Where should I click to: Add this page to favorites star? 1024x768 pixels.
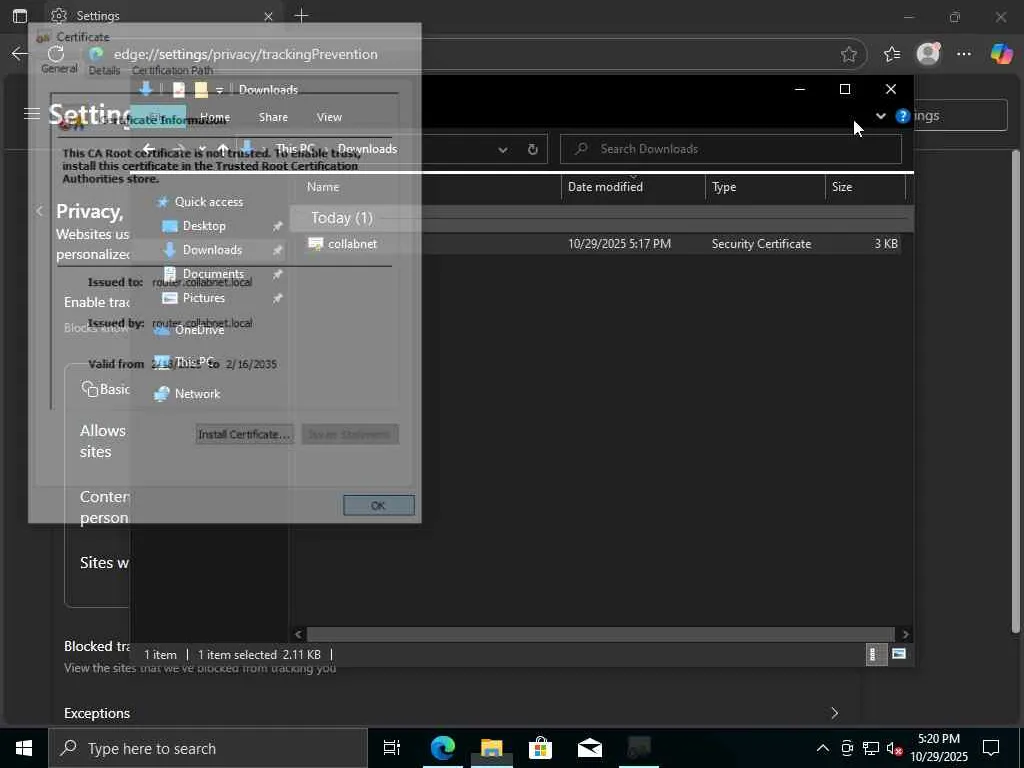click(848, 55)
